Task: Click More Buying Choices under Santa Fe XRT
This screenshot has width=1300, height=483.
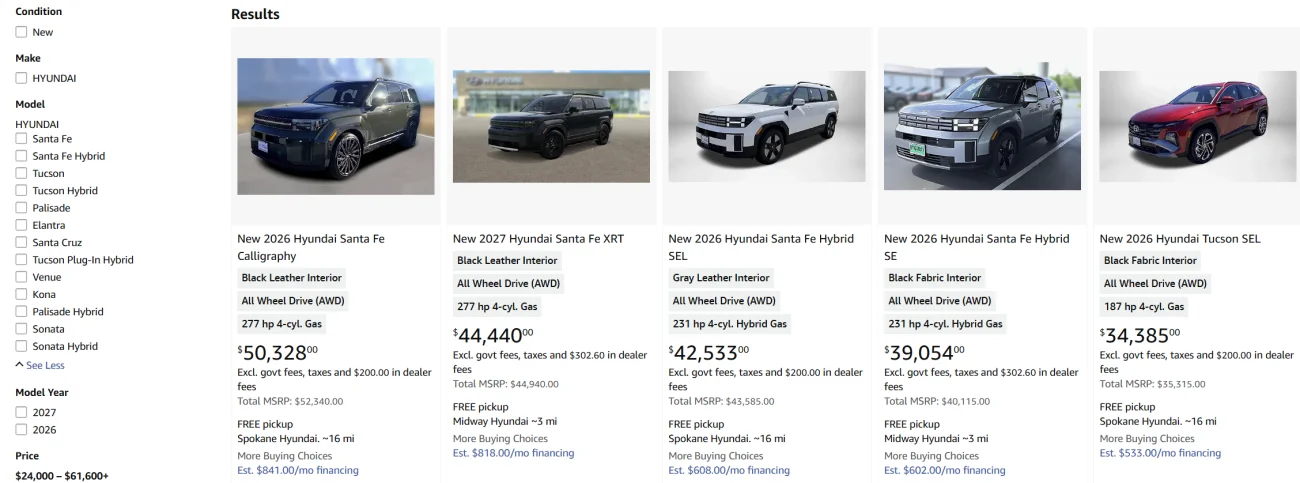Action: (500, 438)
